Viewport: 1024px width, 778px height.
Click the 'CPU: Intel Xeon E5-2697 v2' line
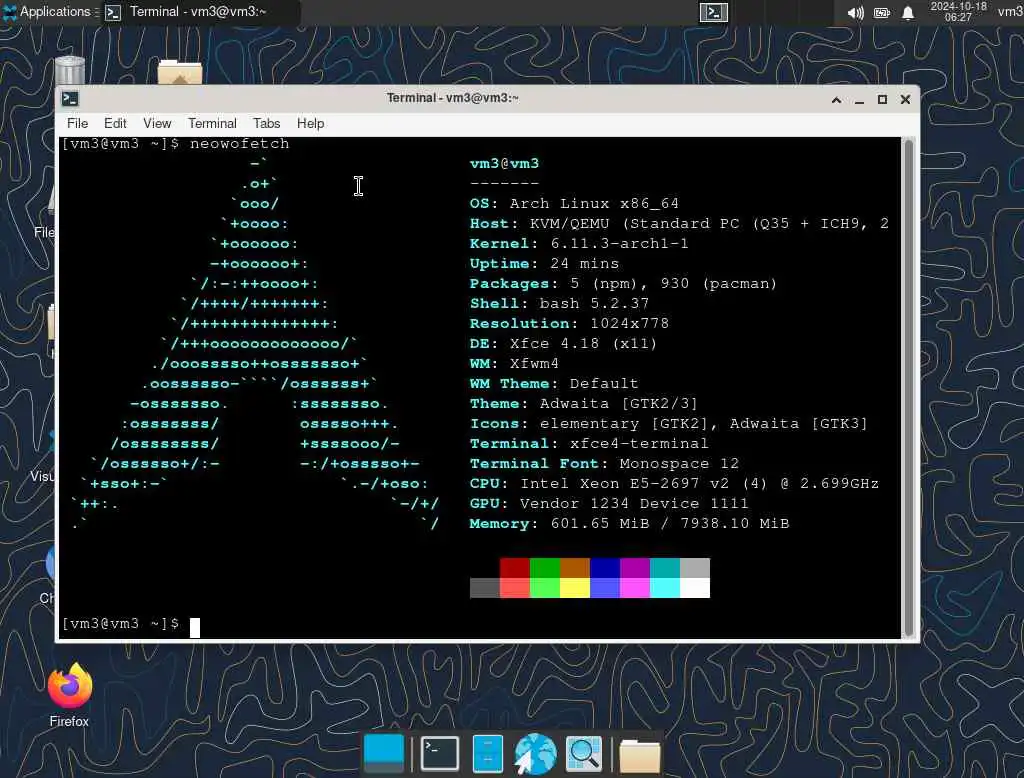tap(674, 484)
